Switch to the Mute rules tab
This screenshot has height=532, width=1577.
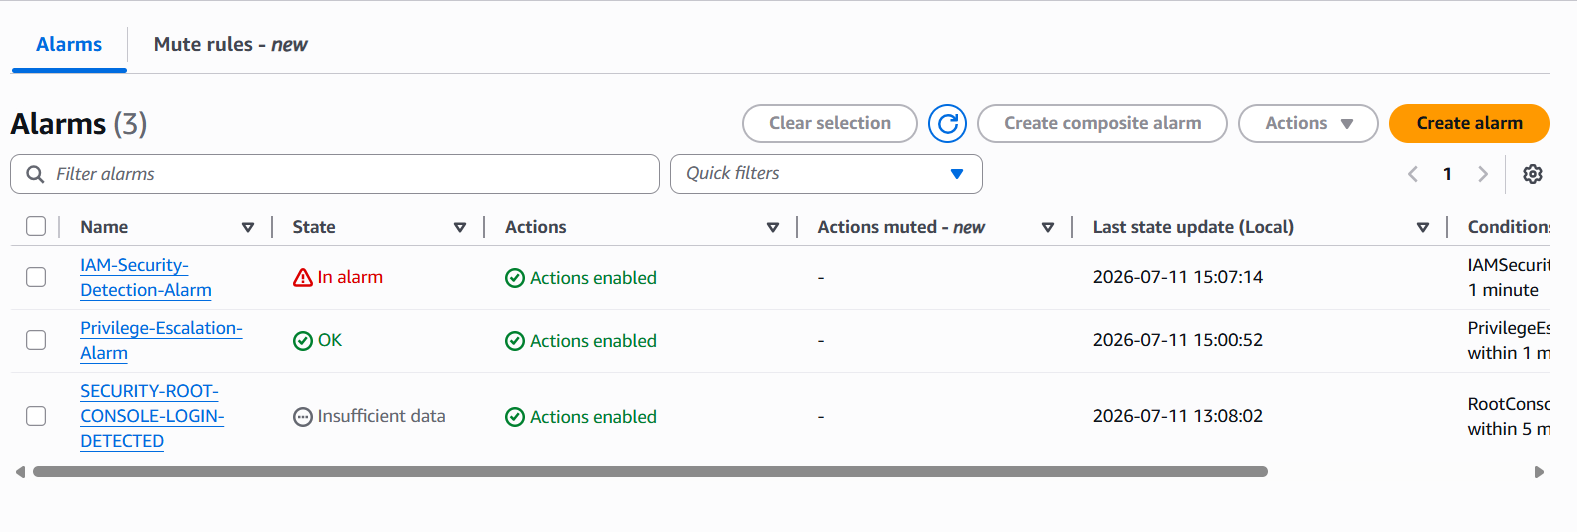coord(231,45)
